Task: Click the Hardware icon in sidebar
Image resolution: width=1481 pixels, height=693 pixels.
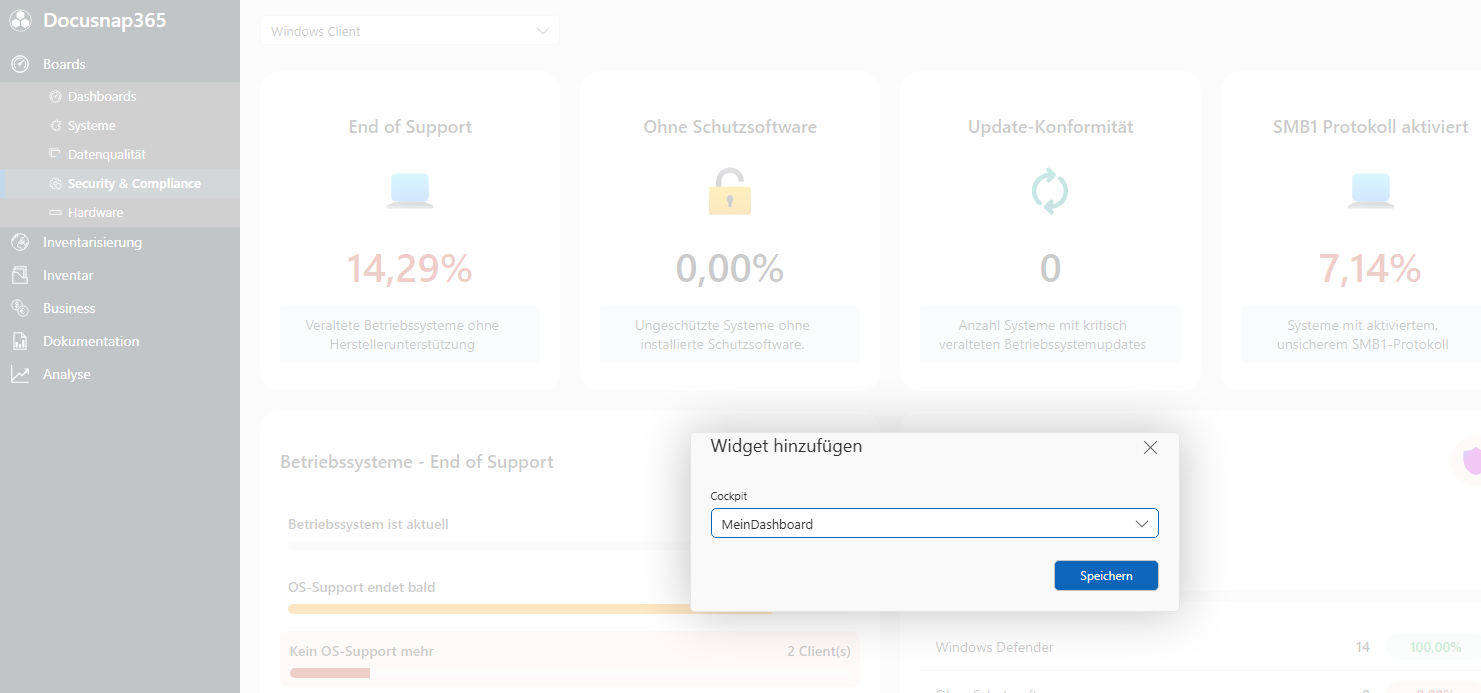Action: coord(55,213)
